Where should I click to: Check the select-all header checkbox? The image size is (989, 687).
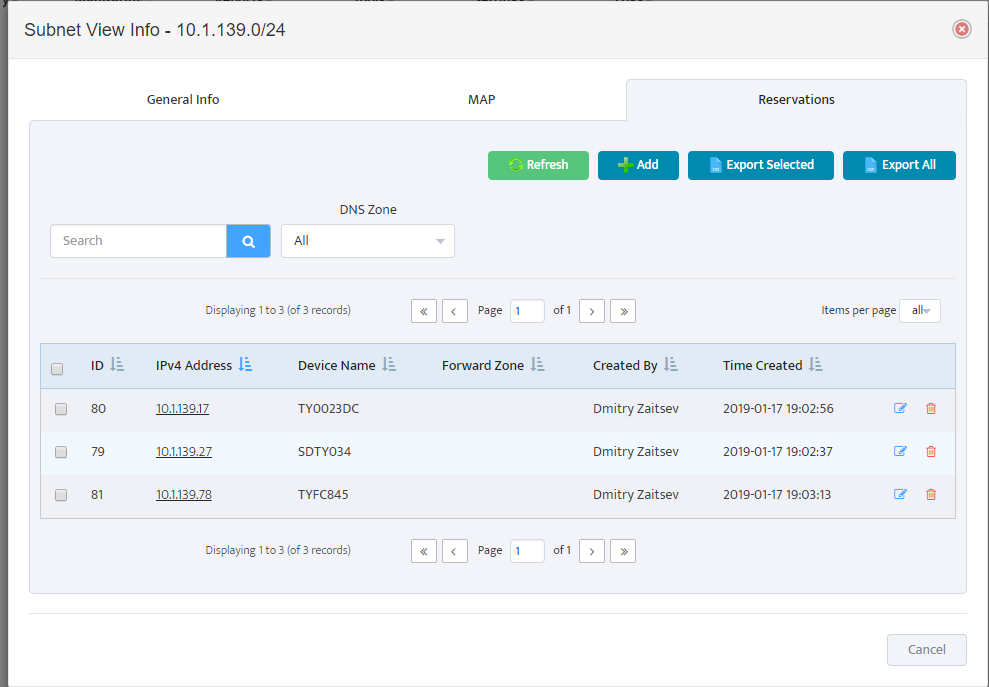[x=57, y=369]
